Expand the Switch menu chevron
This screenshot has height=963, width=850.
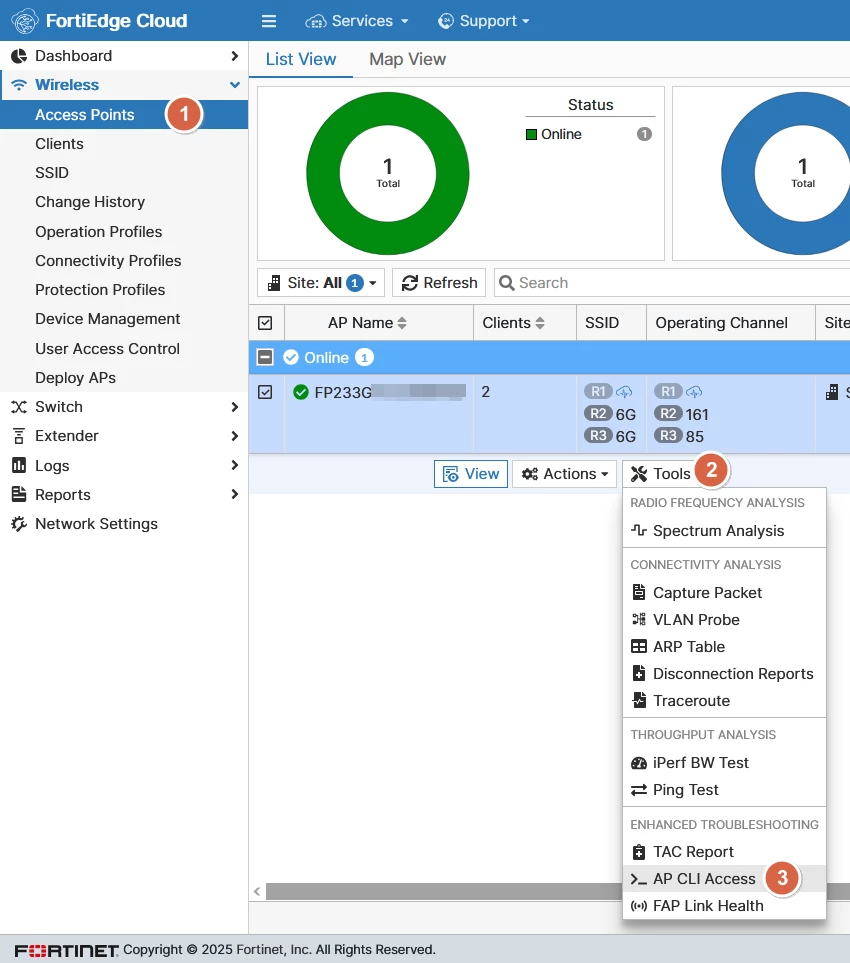(x=235, y=407)
